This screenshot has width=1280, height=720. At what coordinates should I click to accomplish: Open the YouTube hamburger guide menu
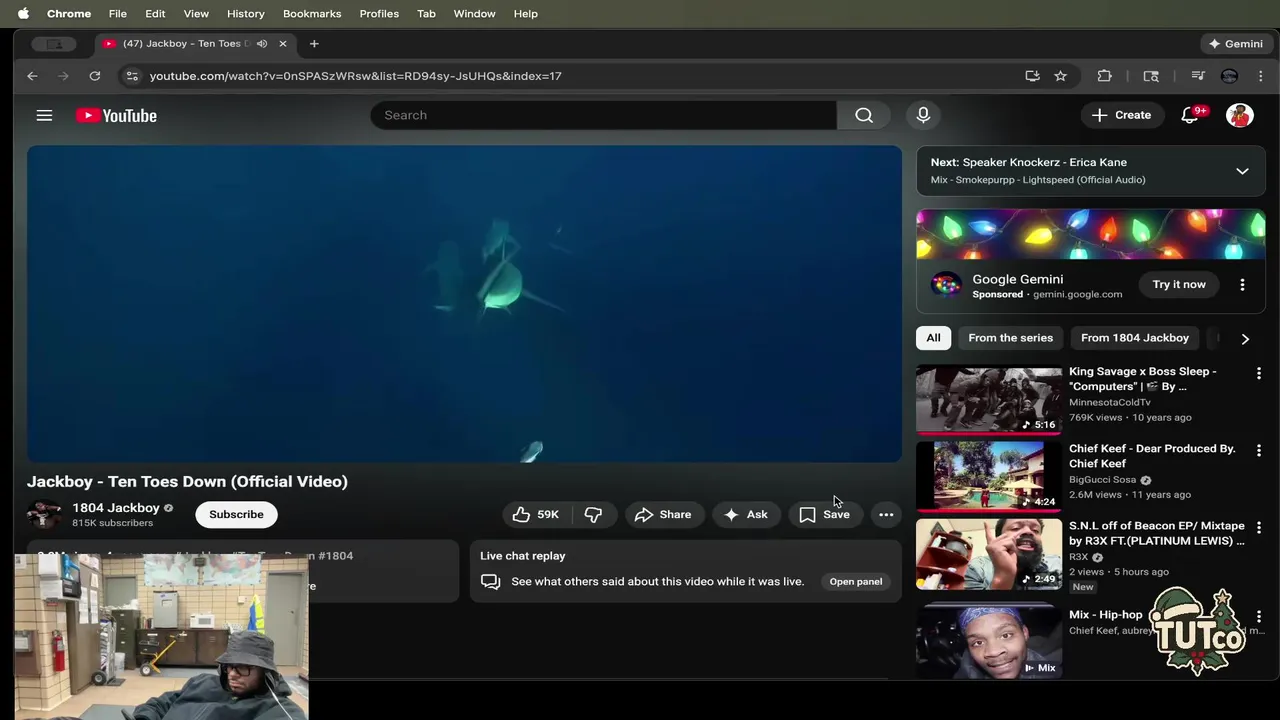pyautogui.click(x=44, y=115)
